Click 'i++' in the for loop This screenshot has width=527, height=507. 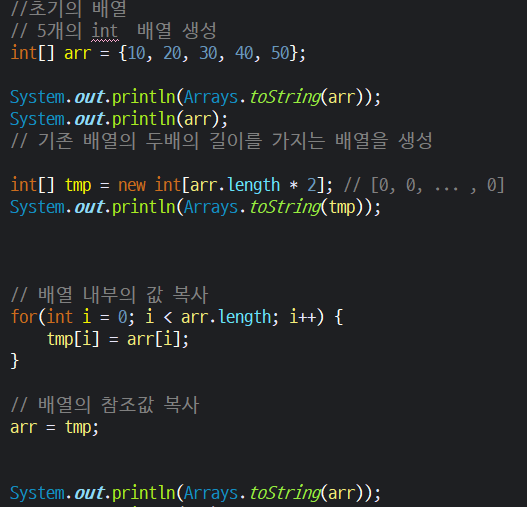point(303,317)
